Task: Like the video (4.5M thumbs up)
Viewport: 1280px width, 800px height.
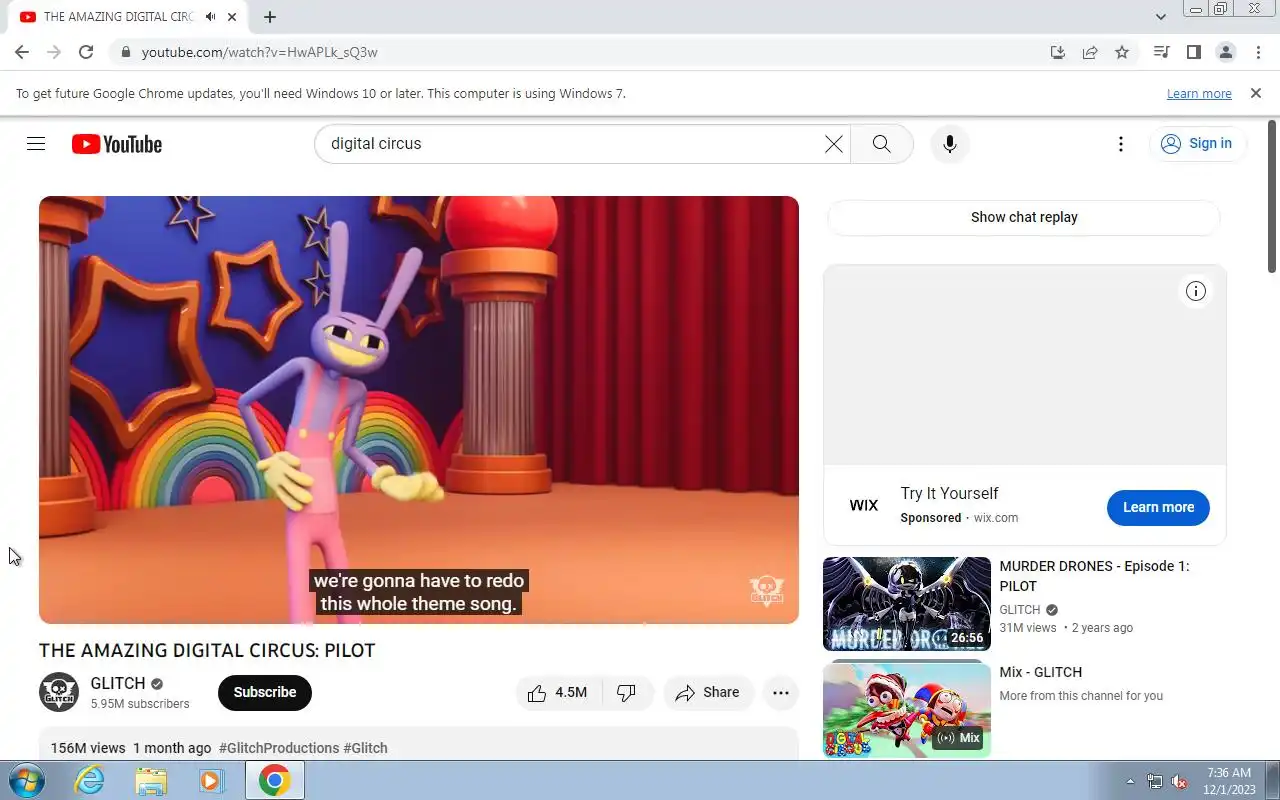Action: click(x=558, y=692)
